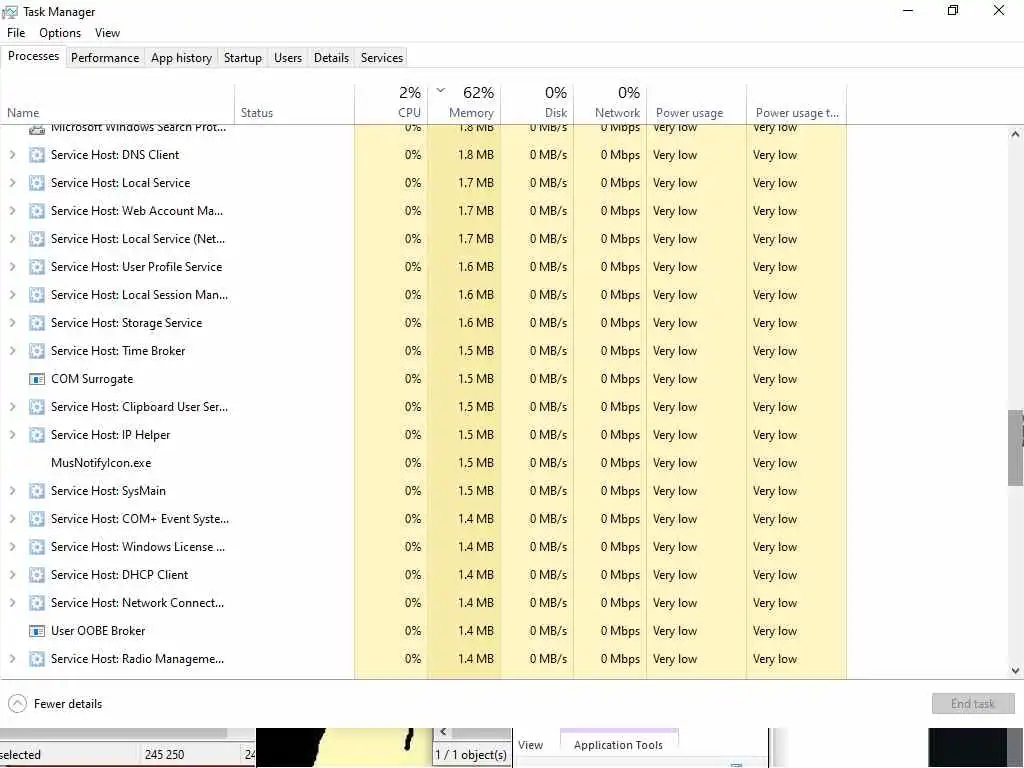
Task: Click the Service Host: Local Session Man... gear icon
Action: coord(37,295)
